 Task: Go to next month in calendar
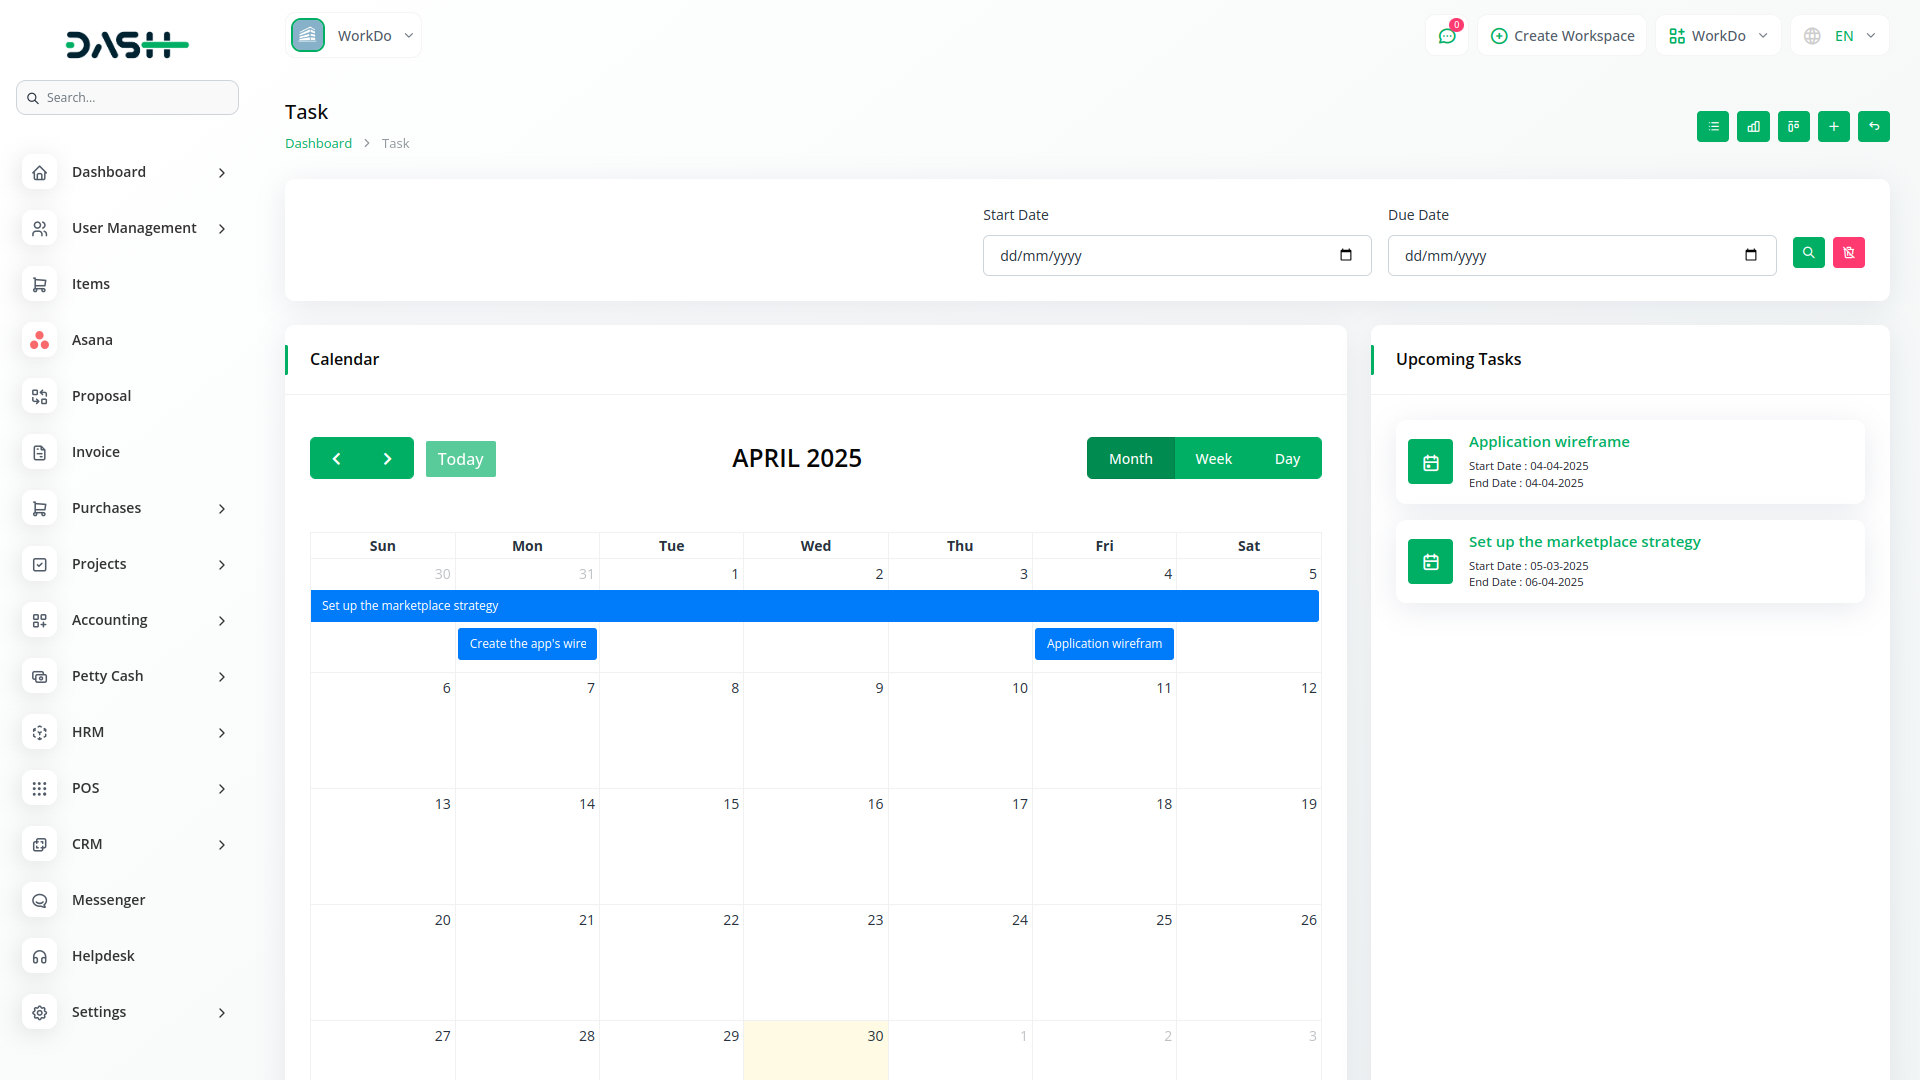pyautogui.click(x=388, y=458)
